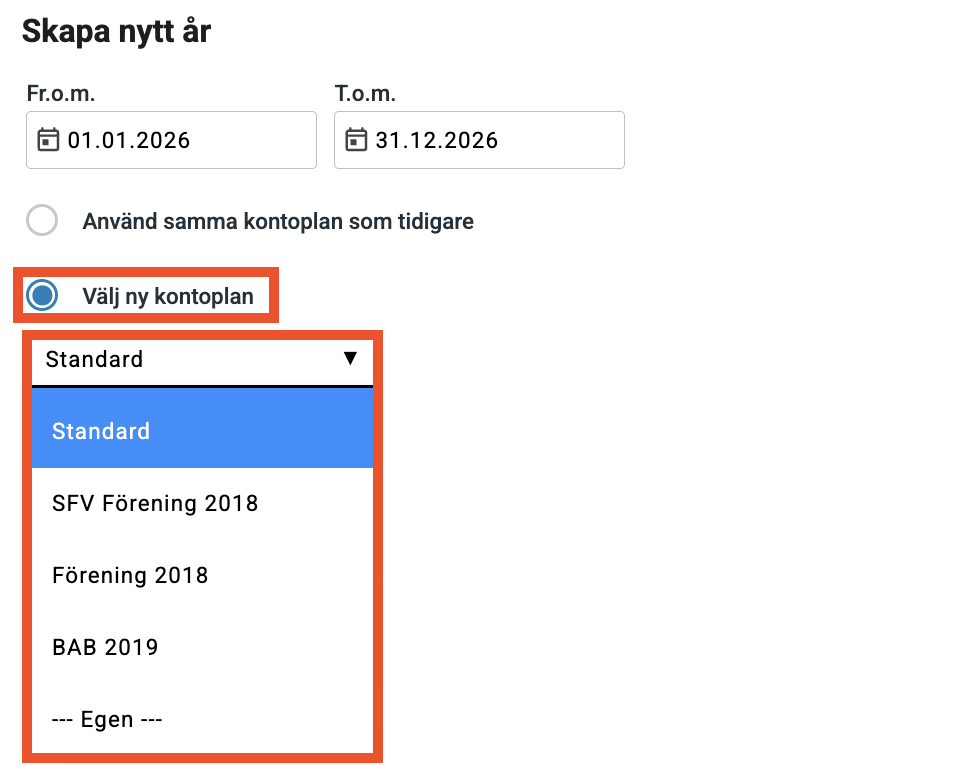Click the end date text 31.12.2026
Viewport: 960px width, 766px height.
pos(437,140)
